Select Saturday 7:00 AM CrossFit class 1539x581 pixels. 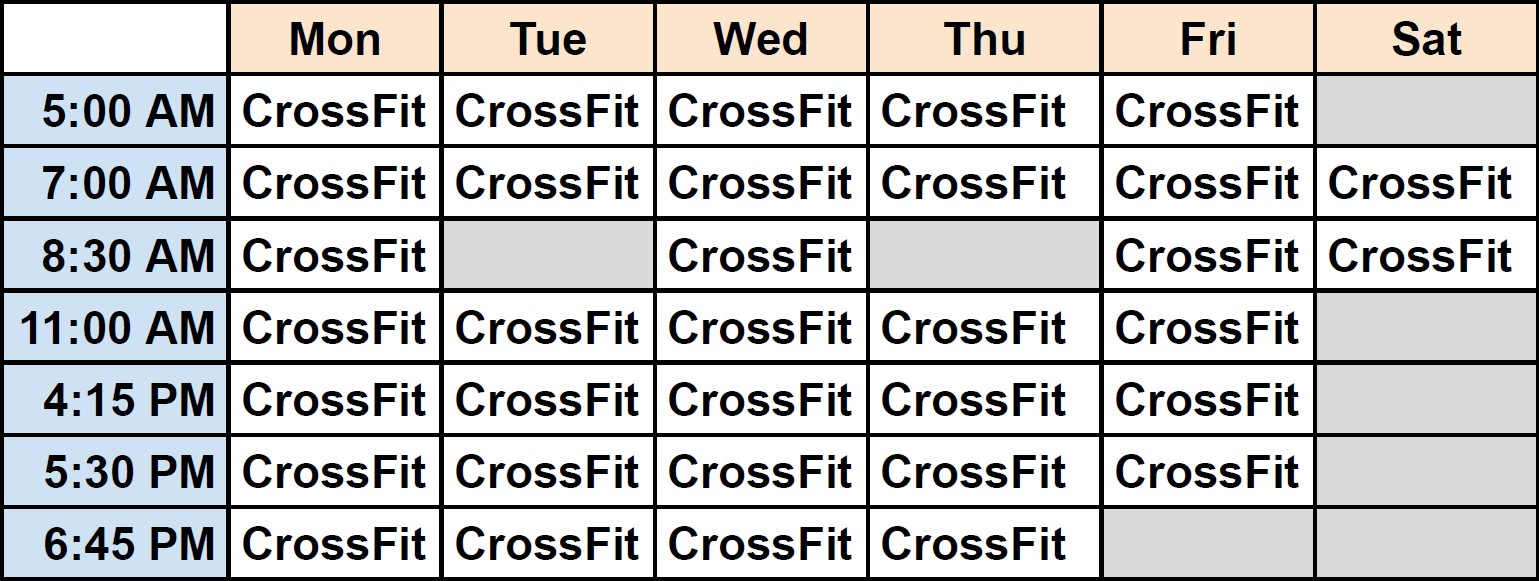1420,184
